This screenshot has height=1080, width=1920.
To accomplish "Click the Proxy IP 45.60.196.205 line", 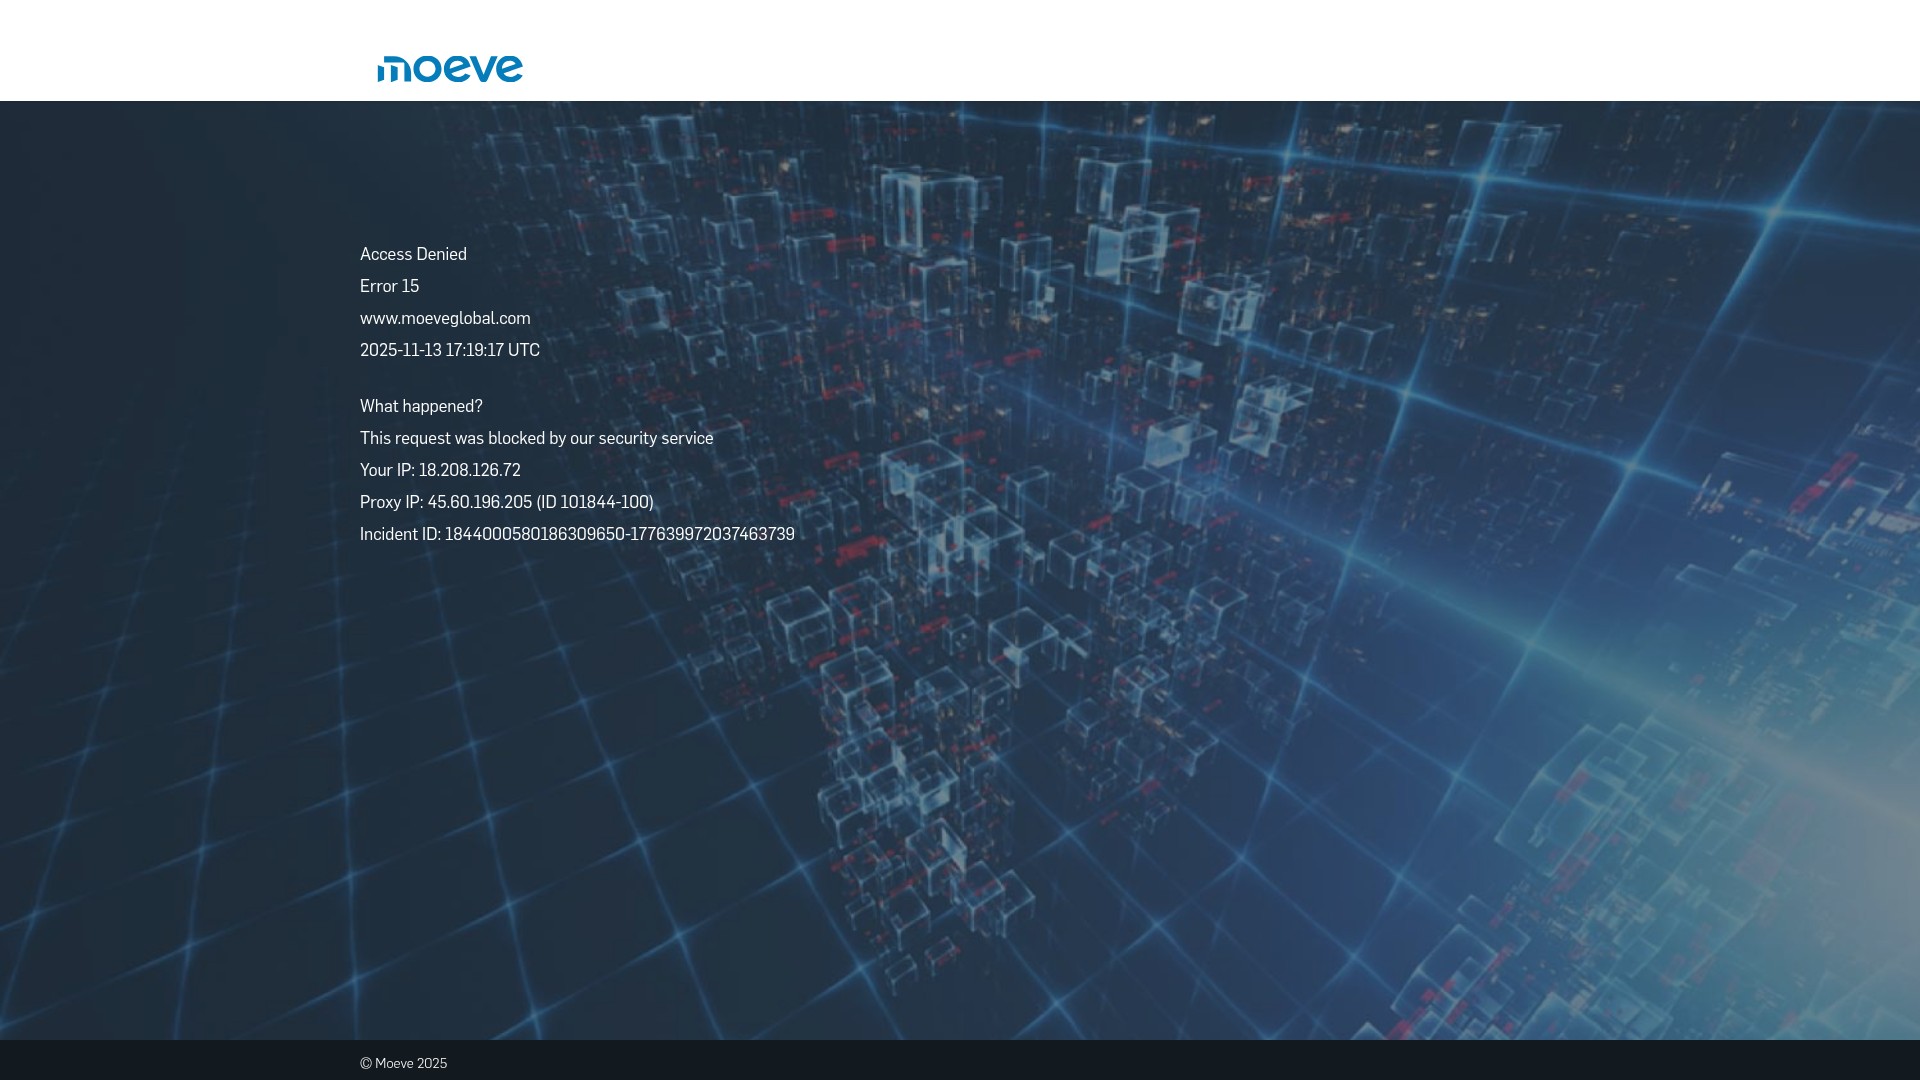I will click(507, 502).
